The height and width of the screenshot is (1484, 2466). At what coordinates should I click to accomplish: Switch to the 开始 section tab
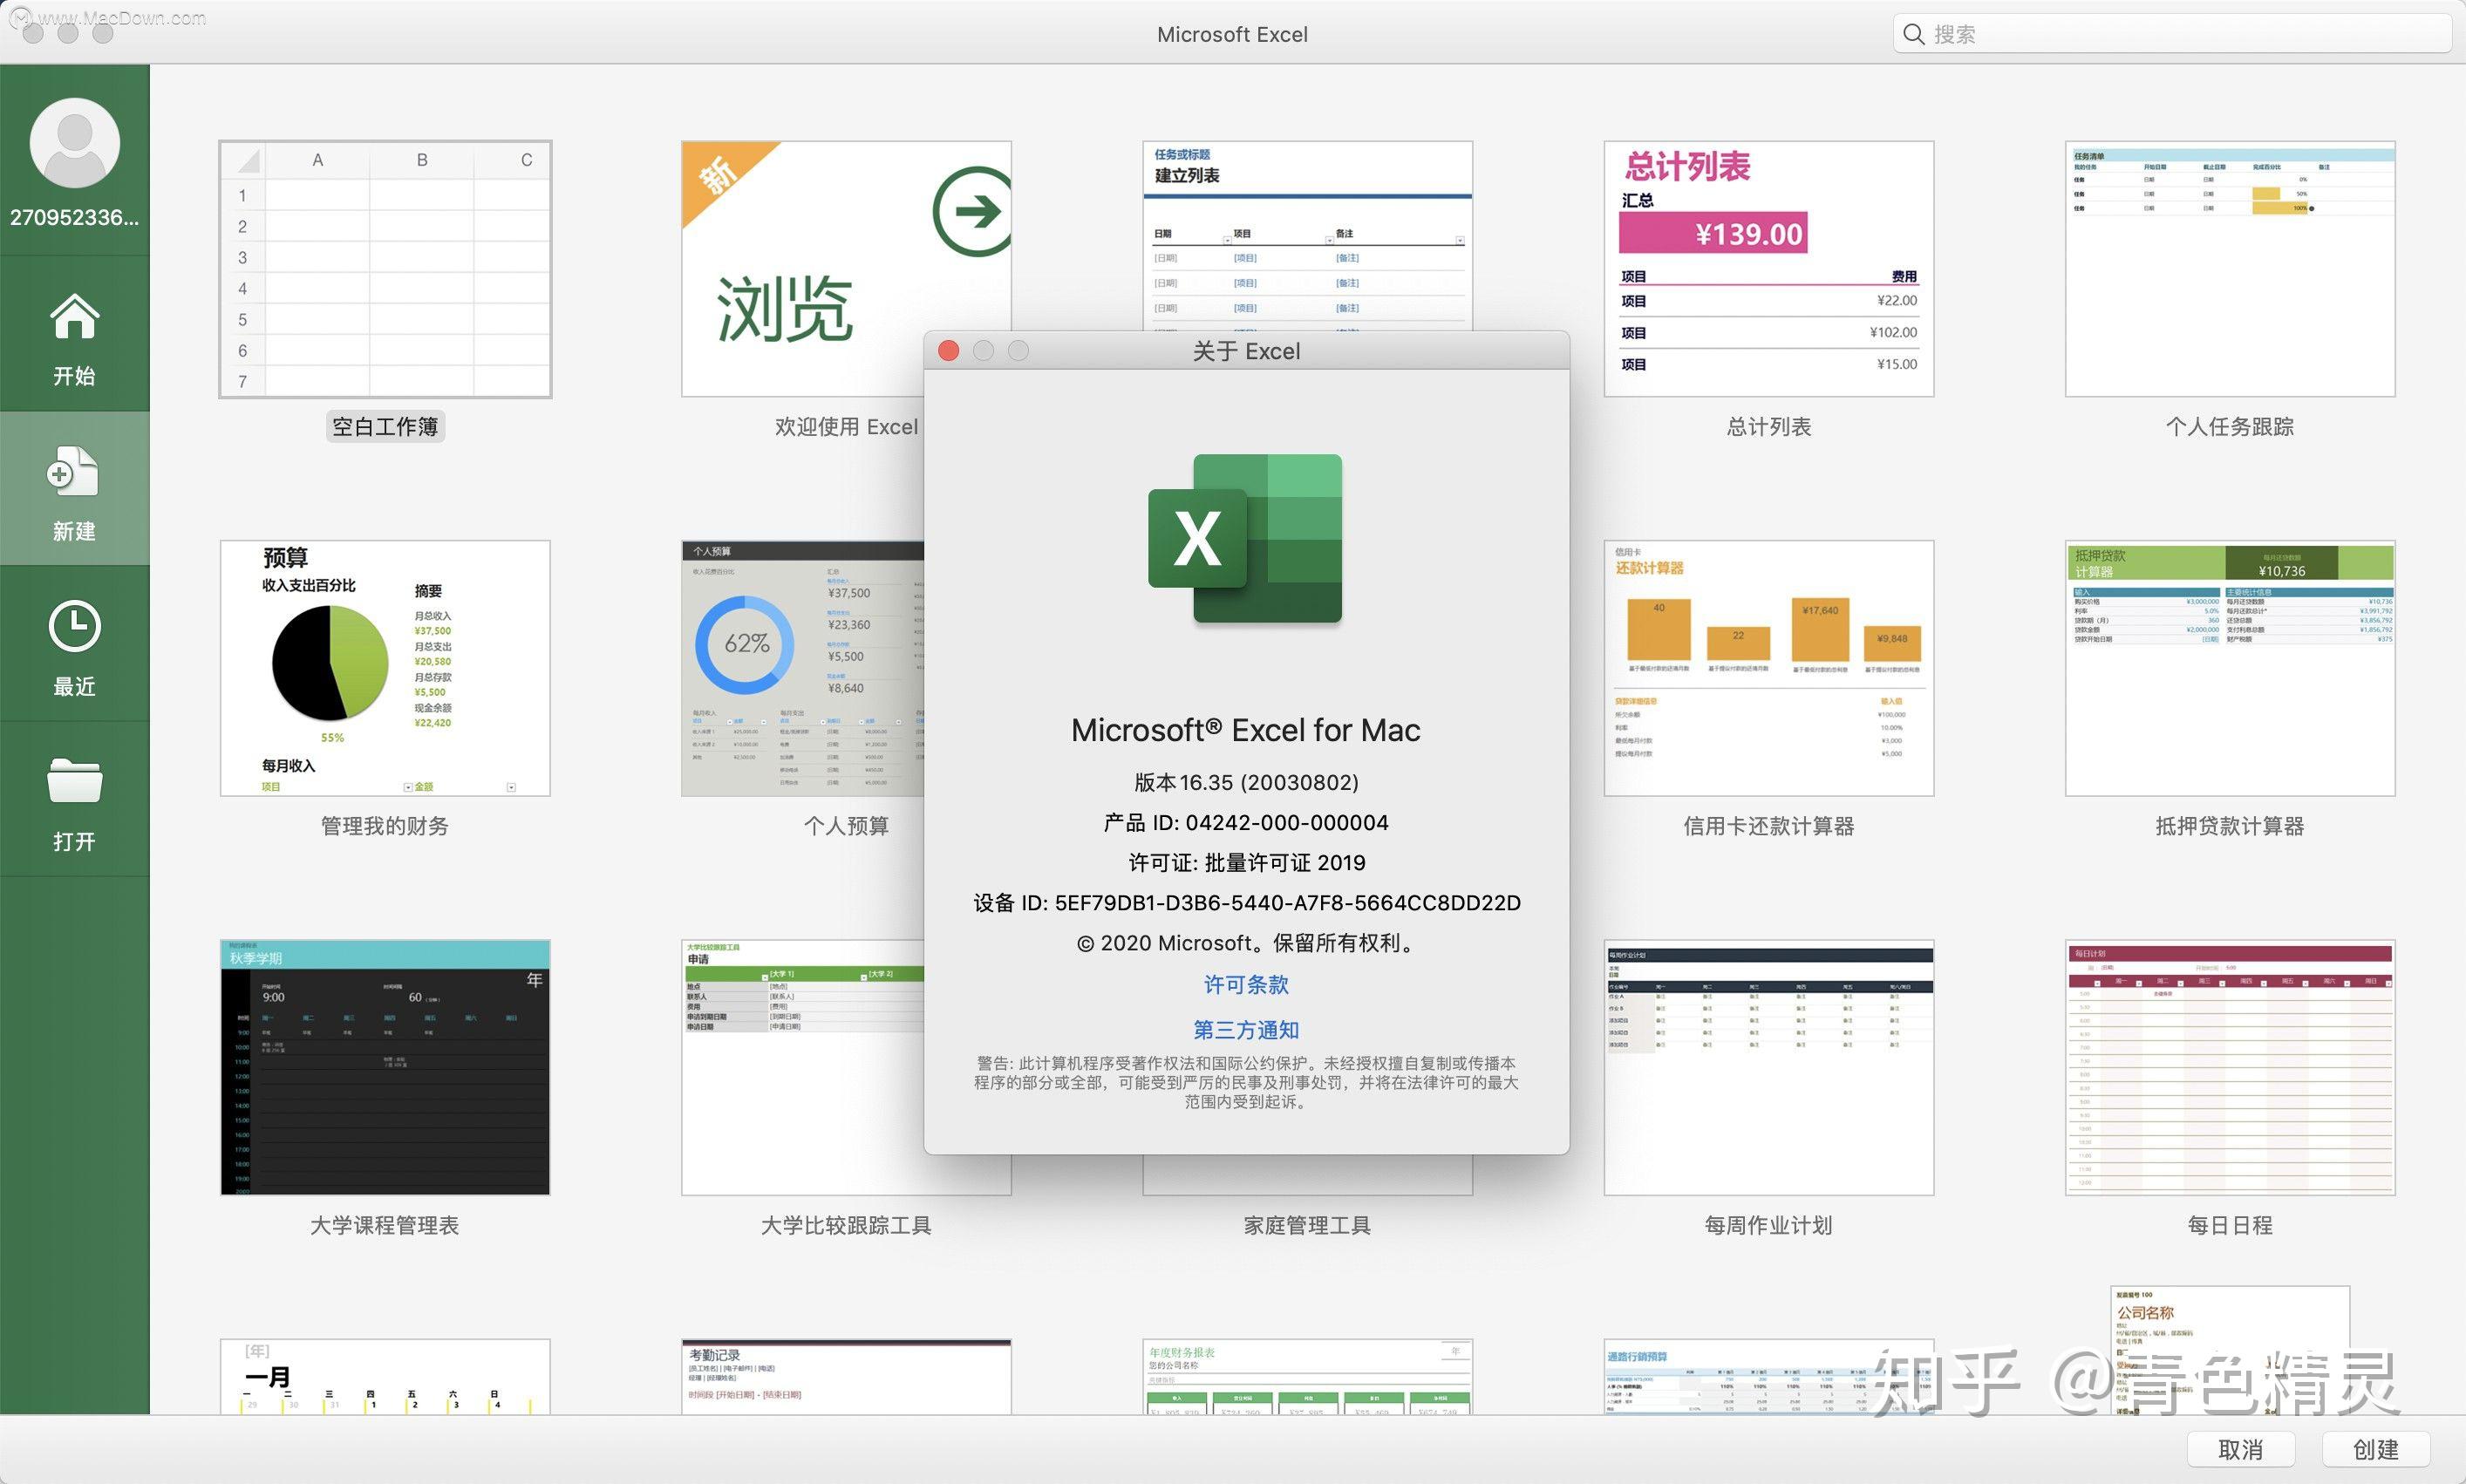(74, 340)
